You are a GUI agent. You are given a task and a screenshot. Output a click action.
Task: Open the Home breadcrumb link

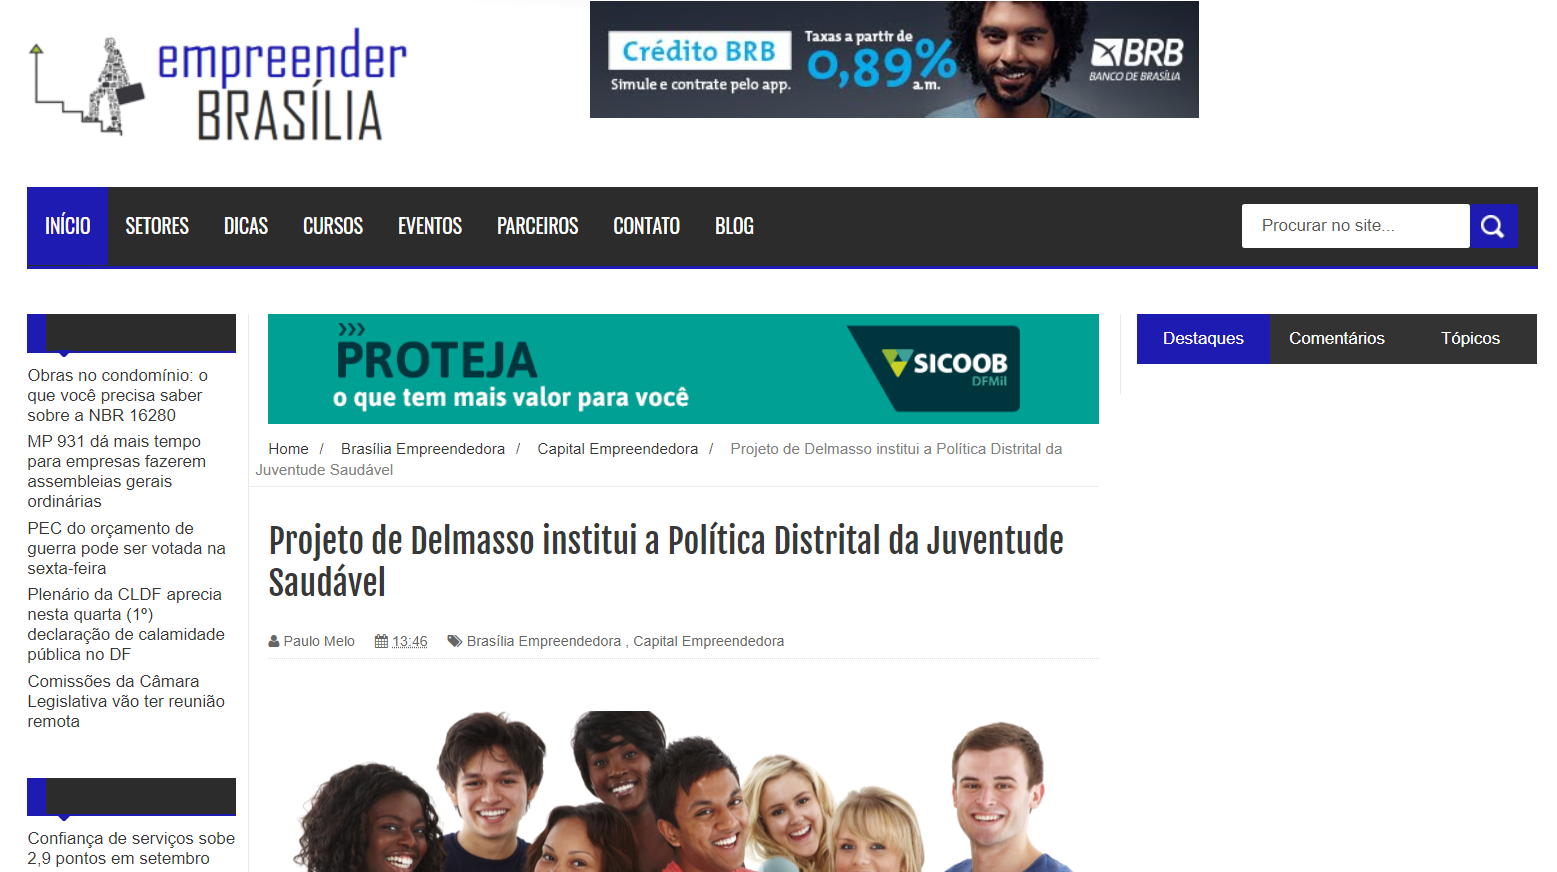tap(288, 449)
